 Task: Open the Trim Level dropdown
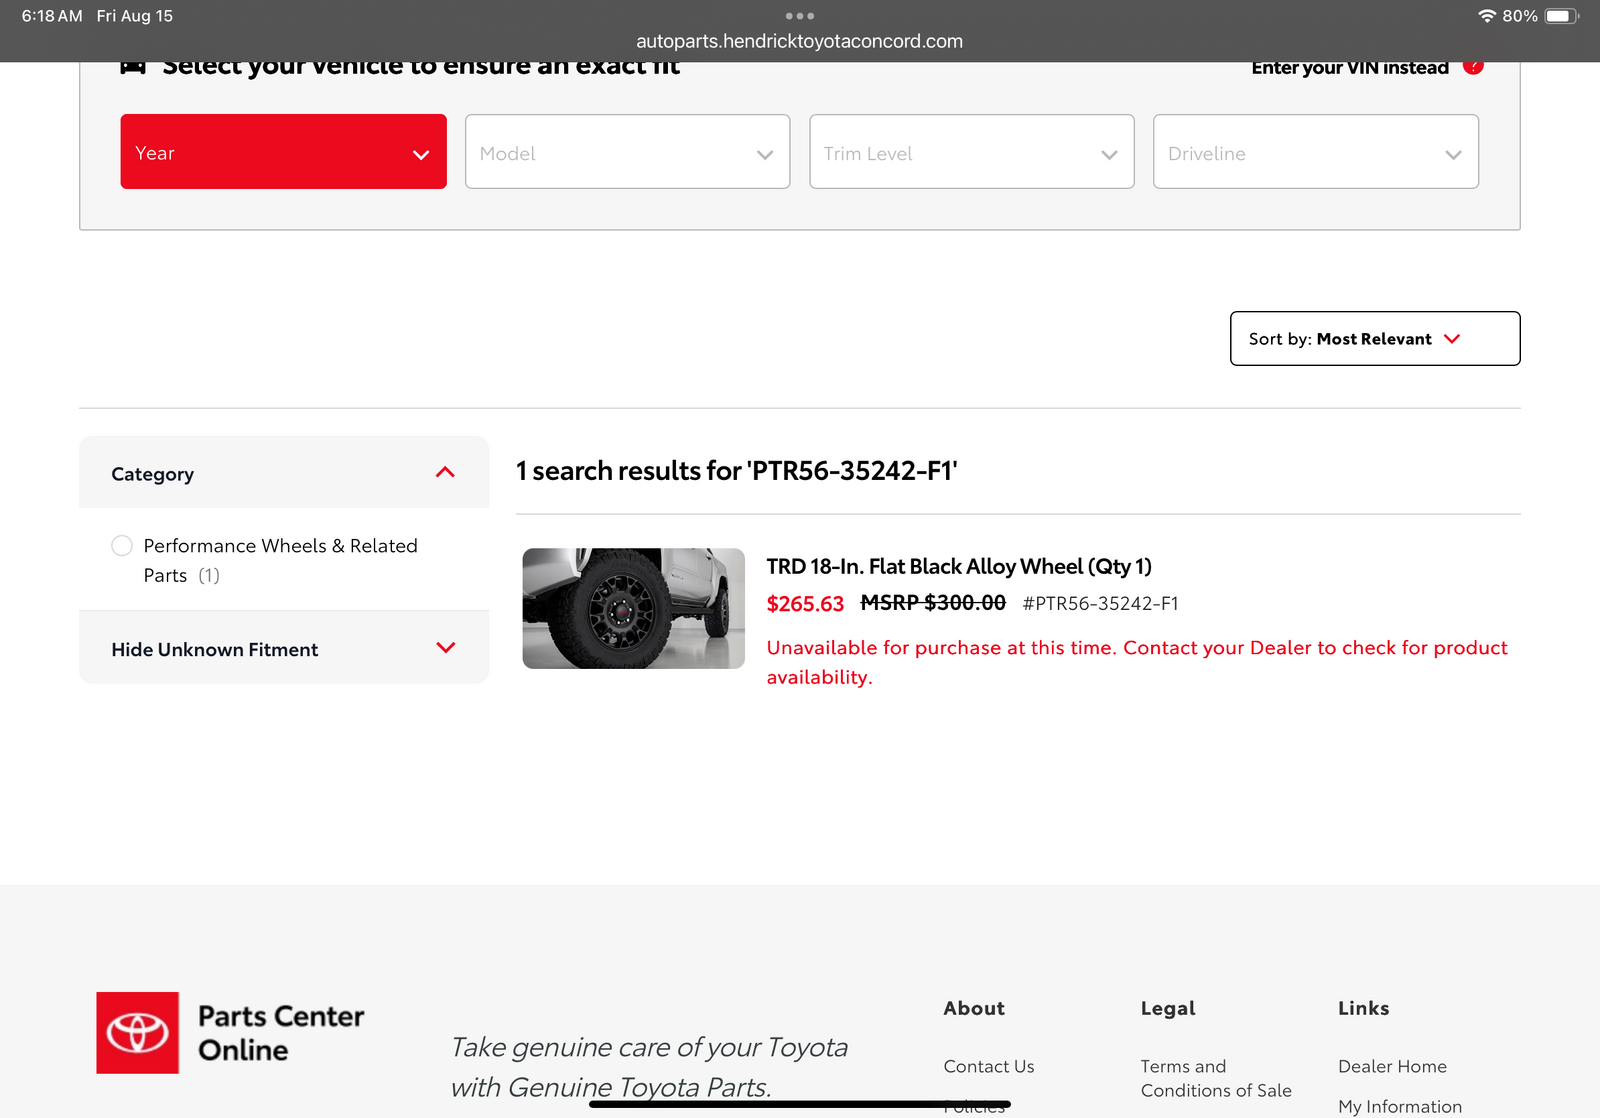[x=971, y=151]
